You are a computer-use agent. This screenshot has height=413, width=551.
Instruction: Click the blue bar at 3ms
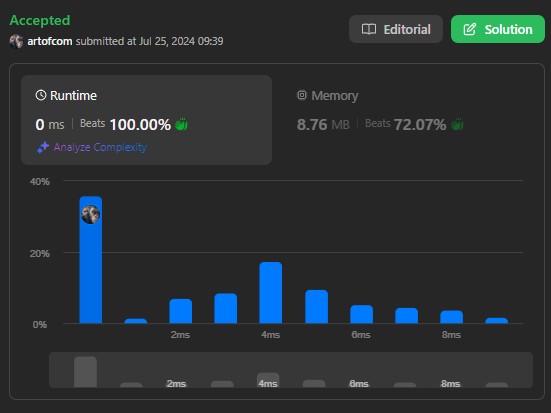point(226,308)
